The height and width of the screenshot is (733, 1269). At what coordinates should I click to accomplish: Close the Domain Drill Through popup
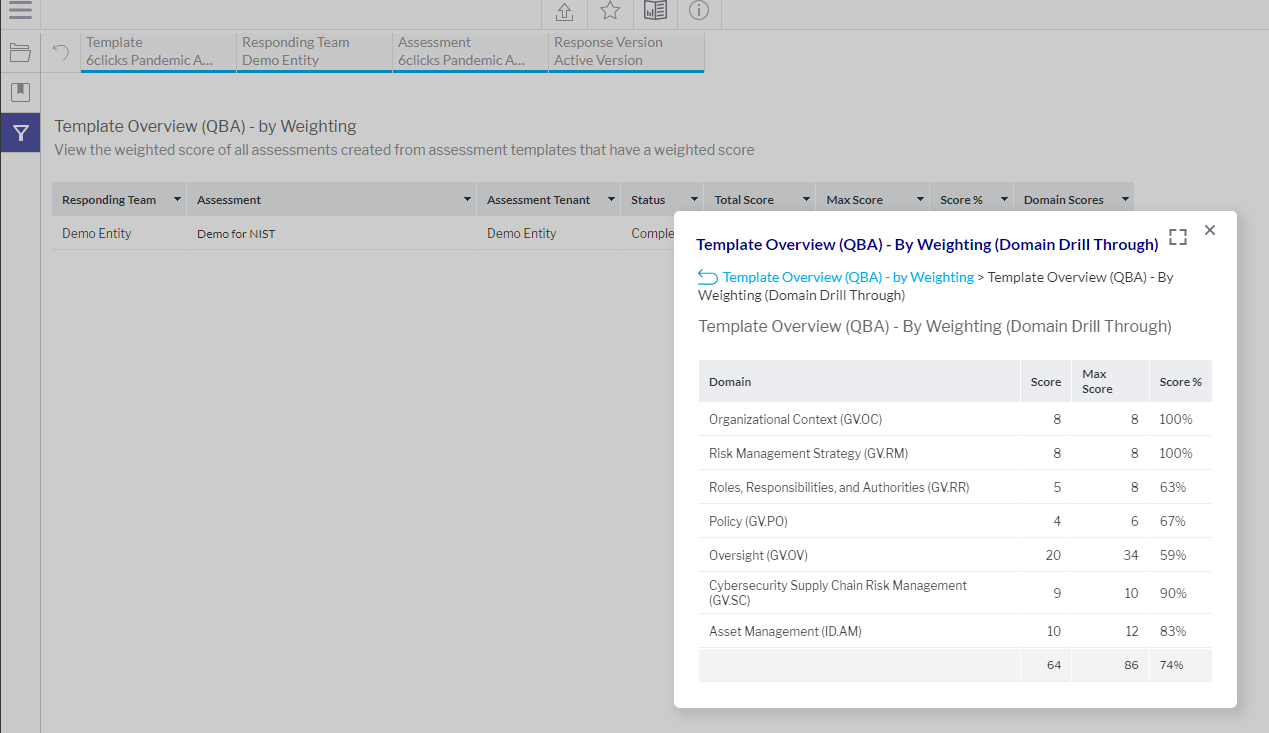pyautogui.click(x=1210, y=230)
